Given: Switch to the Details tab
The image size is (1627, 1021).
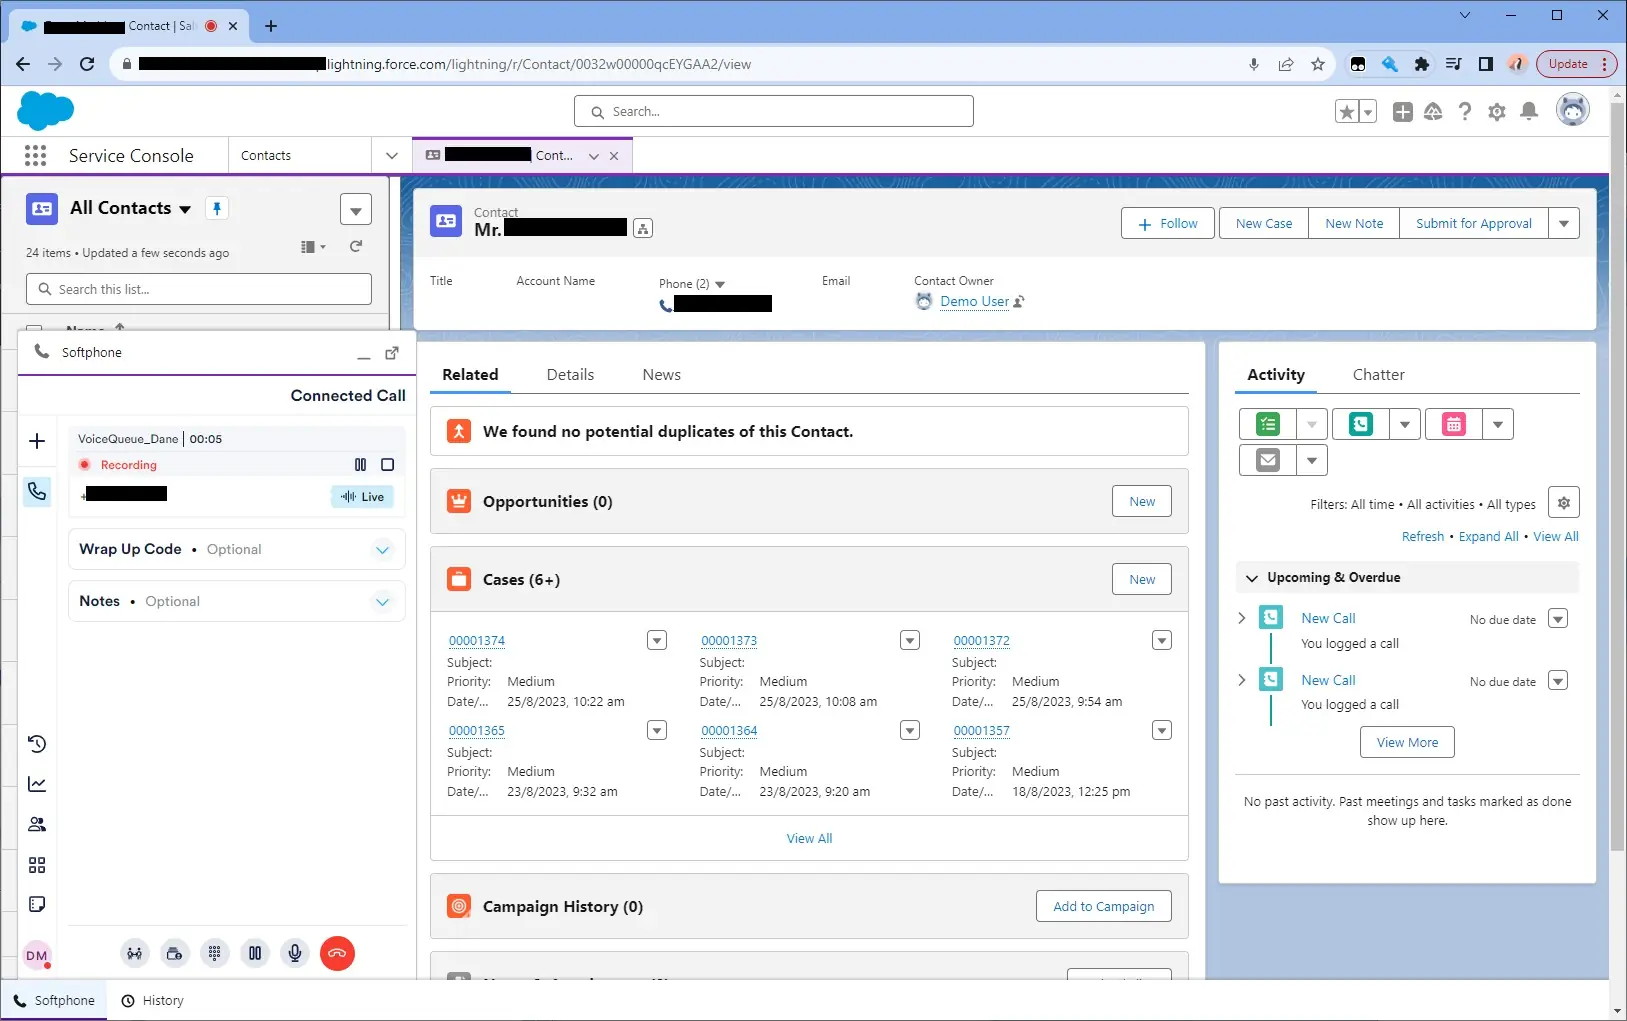Looking at the screenshot, I should 570,375.
